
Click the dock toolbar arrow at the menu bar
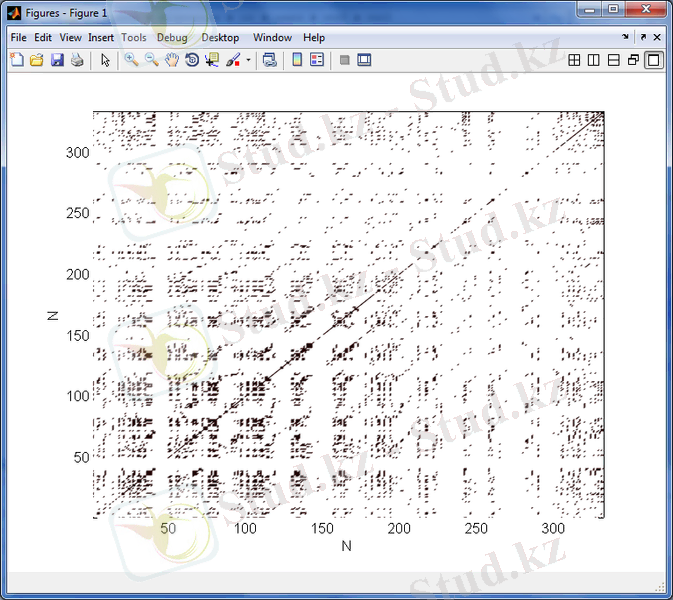pos(625,37)
